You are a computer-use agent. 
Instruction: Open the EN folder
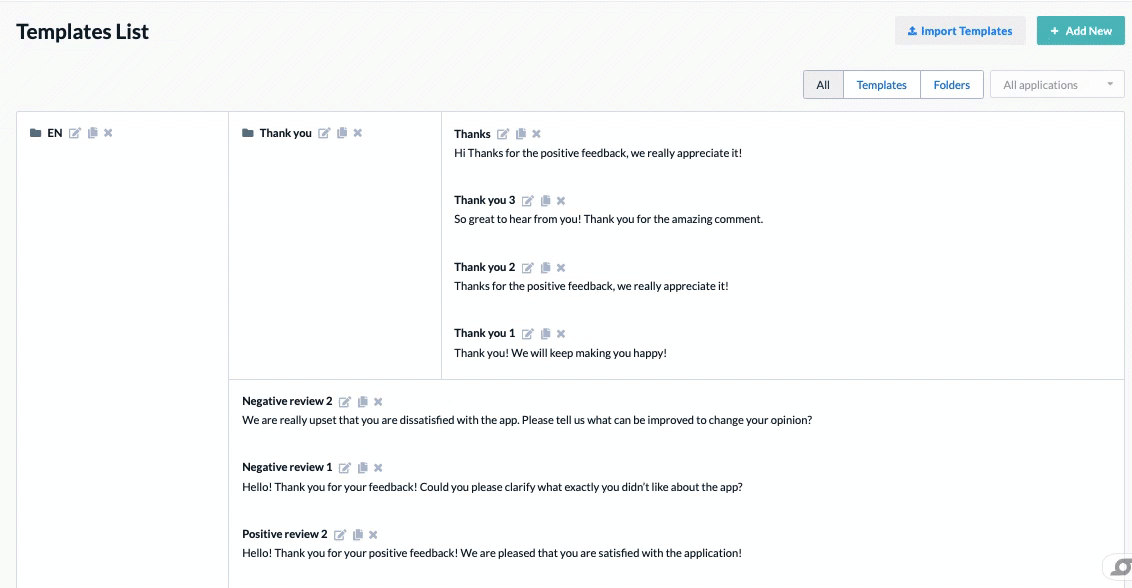click(54, 133)
